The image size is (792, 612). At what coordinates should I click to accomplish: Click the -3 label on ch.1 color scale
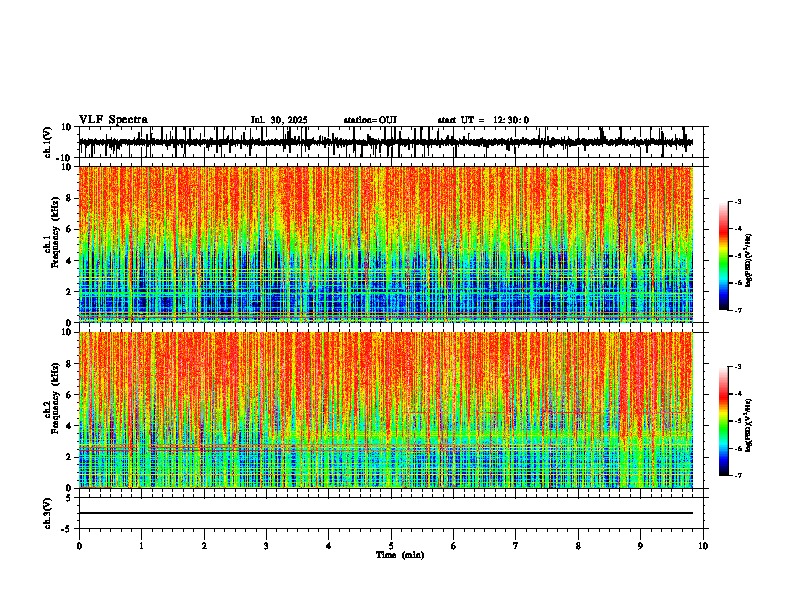coord(737,201)
